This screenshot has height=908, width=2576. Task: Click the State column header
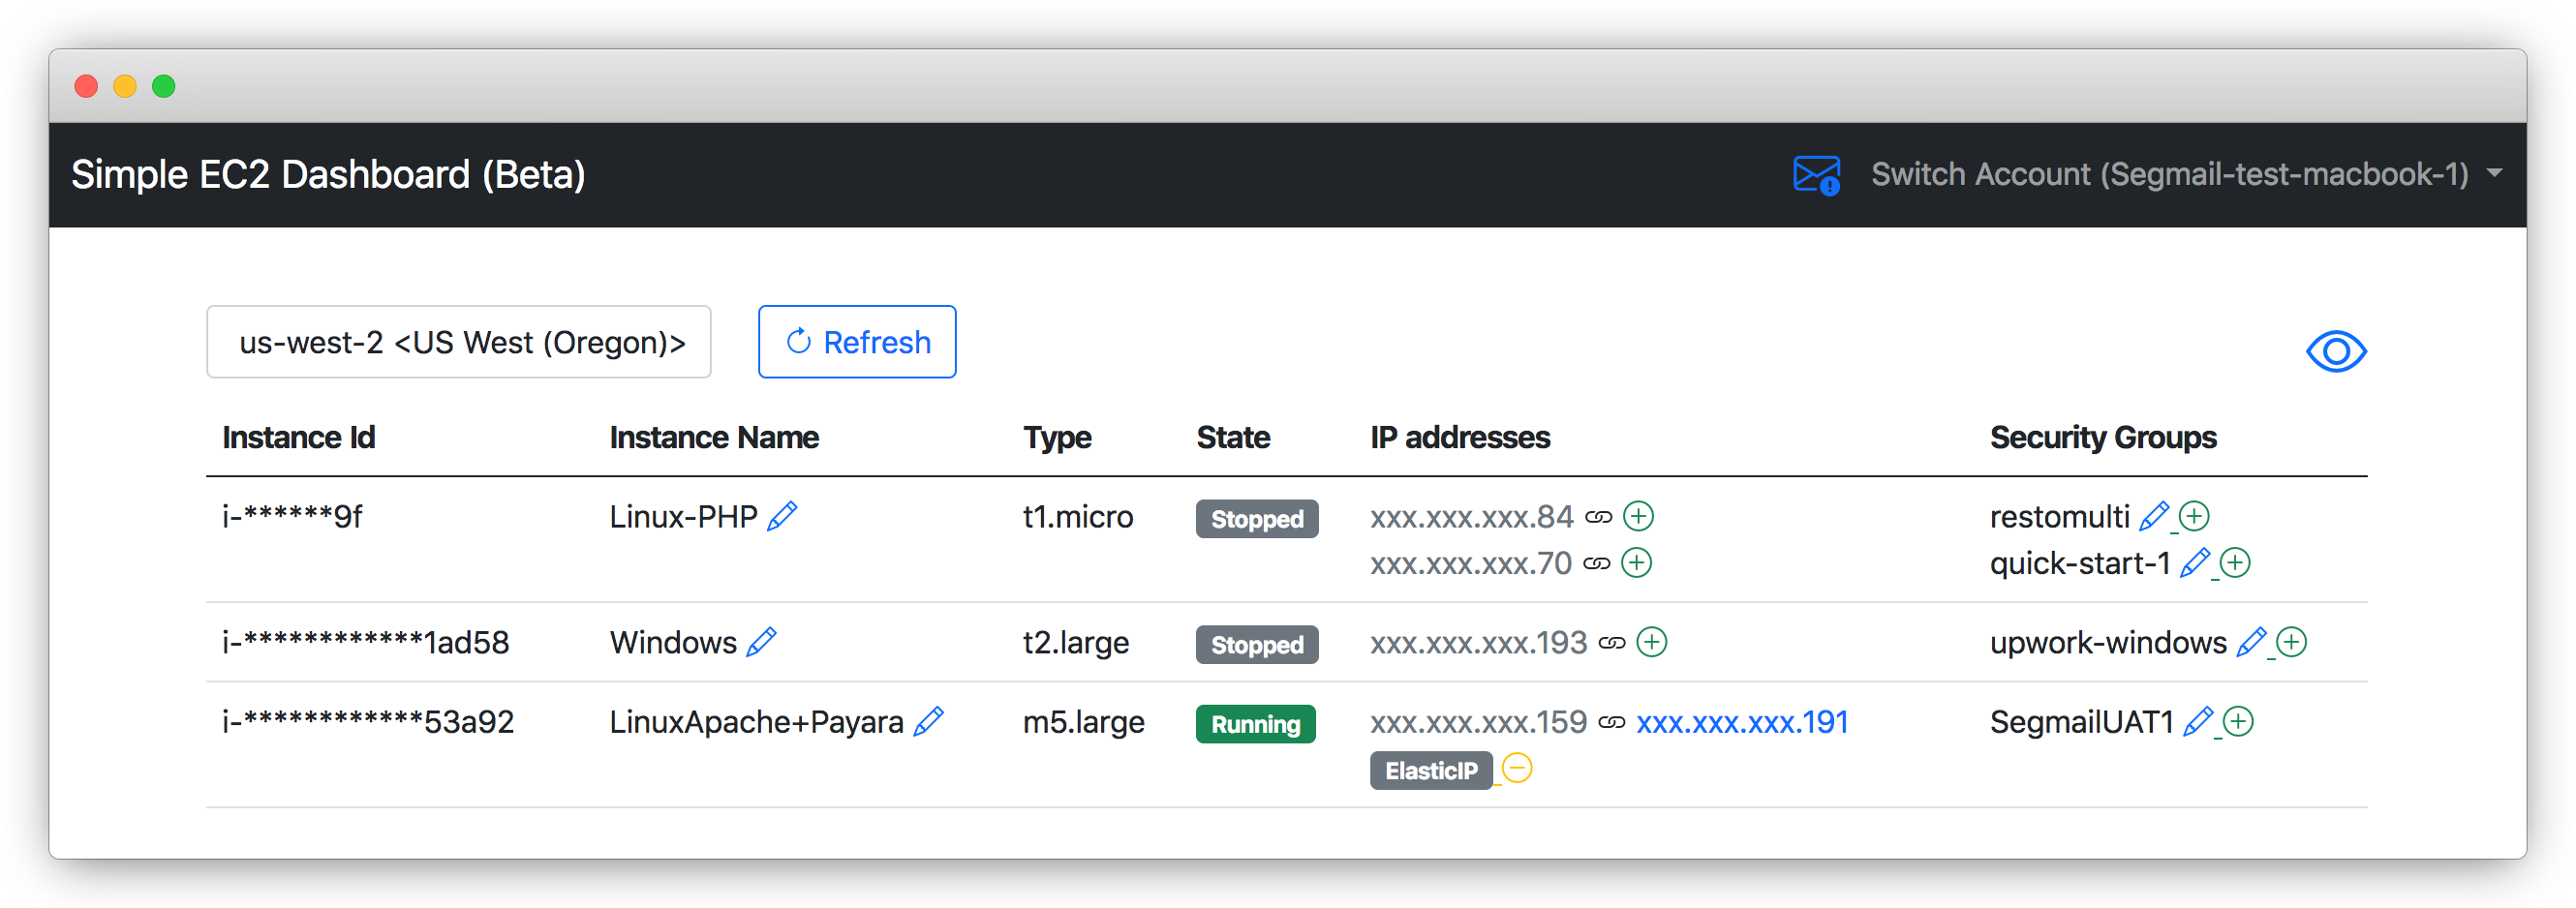[1233, 437]
